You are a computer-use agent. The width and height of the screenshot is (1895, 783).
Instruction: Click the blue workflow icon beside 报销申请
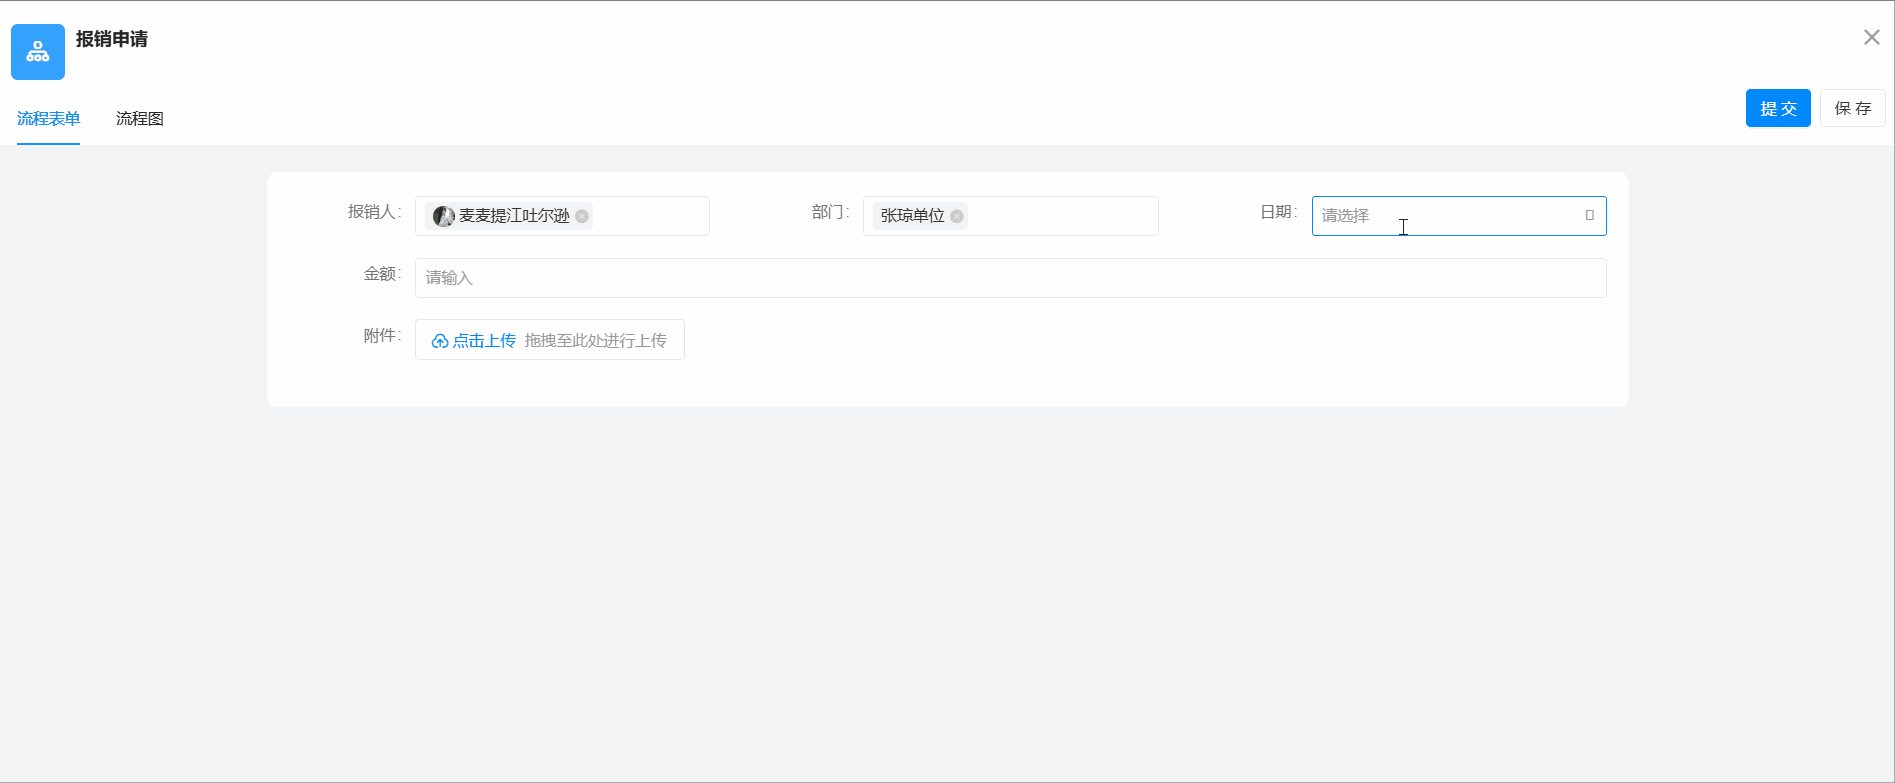click(x=38, y=52)
